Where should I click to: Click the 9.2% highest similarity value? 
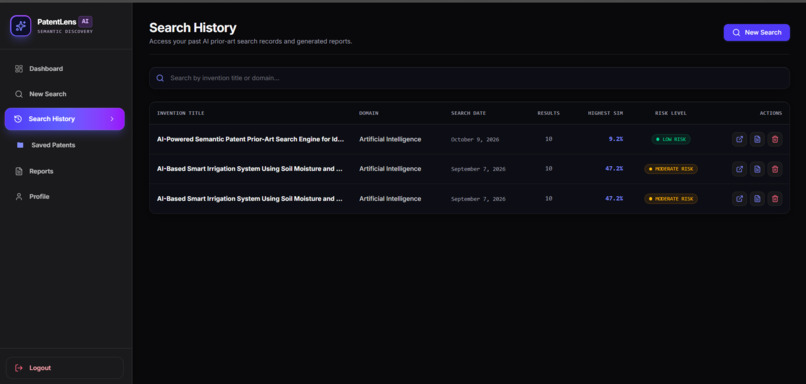click(x=616, y=139)
